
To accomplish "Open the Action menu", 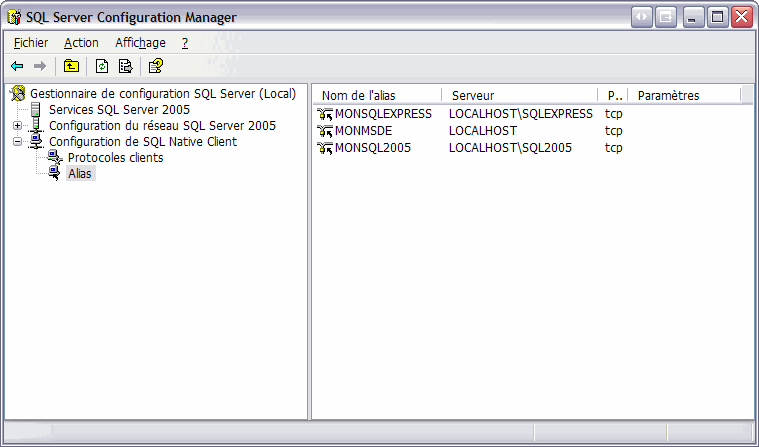I will point(81,43).
